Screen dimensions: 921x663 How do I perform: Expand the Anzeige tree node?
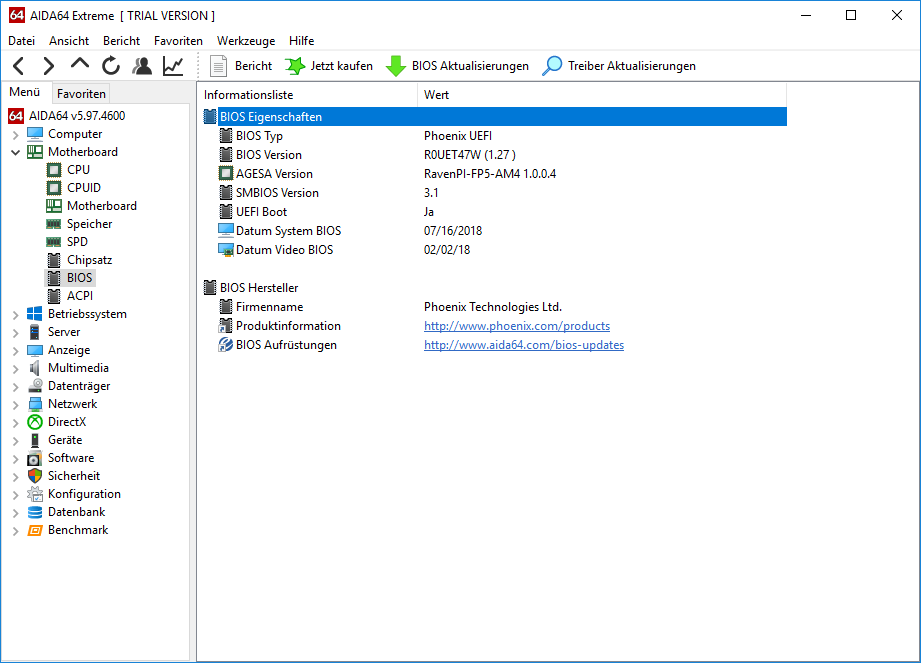[15, 351]
